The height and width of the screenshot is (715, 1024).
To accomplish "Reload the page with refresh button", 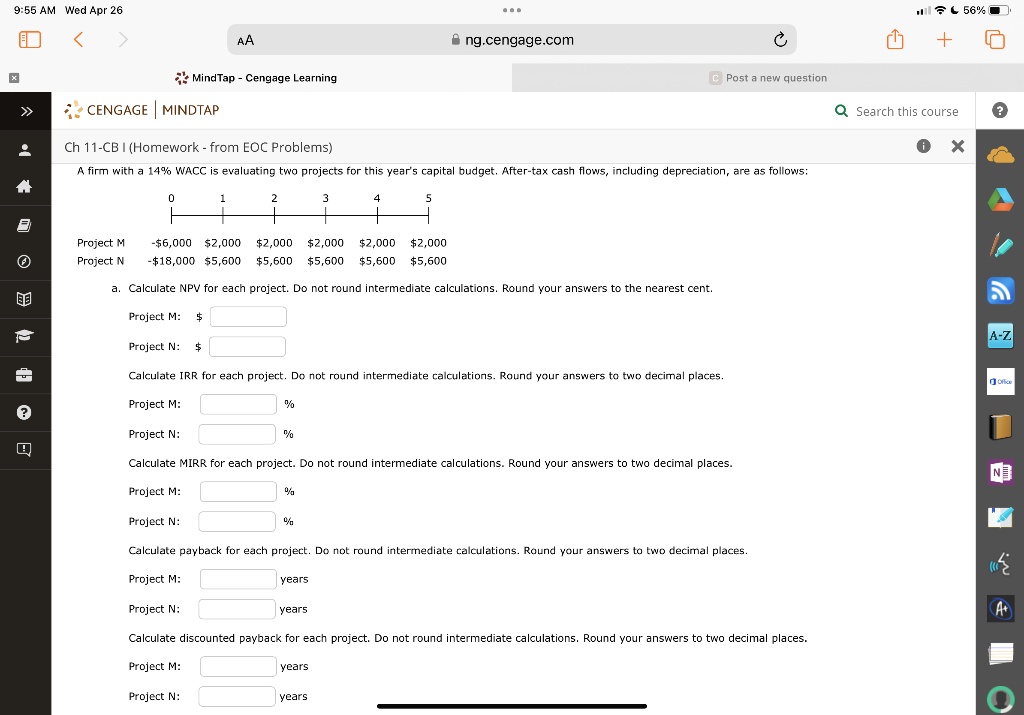I will coord(780,40).
